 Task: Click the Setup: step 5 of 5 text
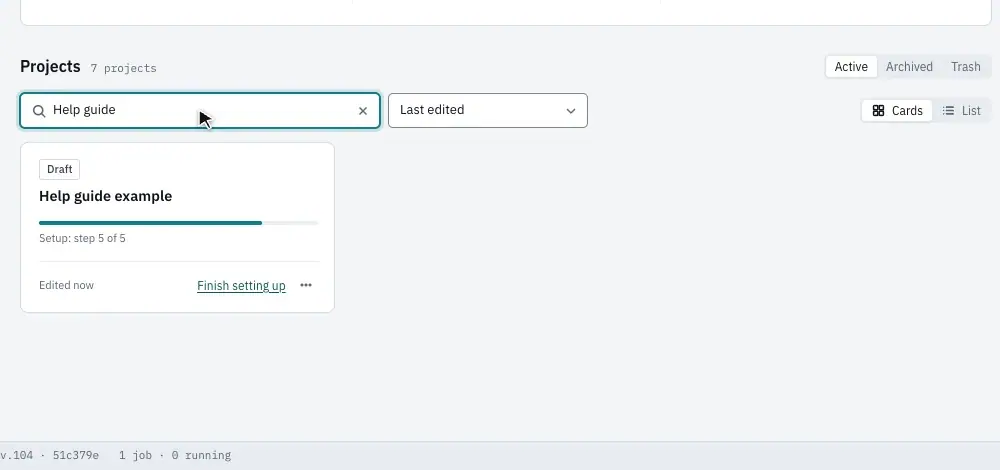tap(82, 239)
